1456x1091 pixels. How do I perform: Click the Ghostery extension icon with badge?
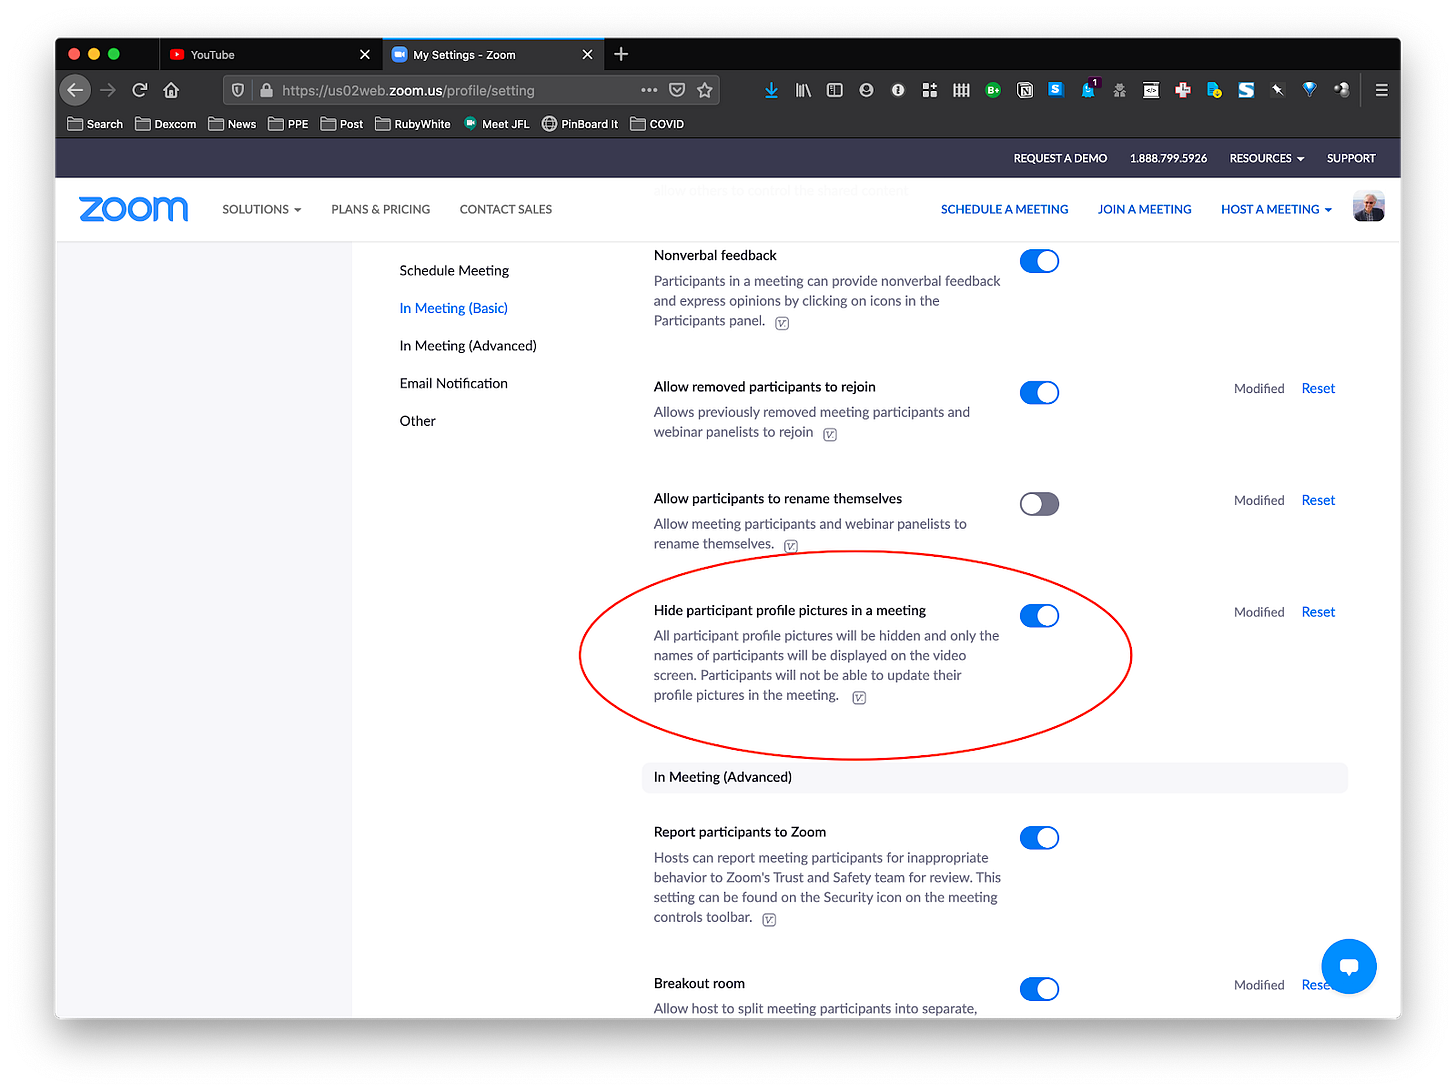tap(1088, 89)
